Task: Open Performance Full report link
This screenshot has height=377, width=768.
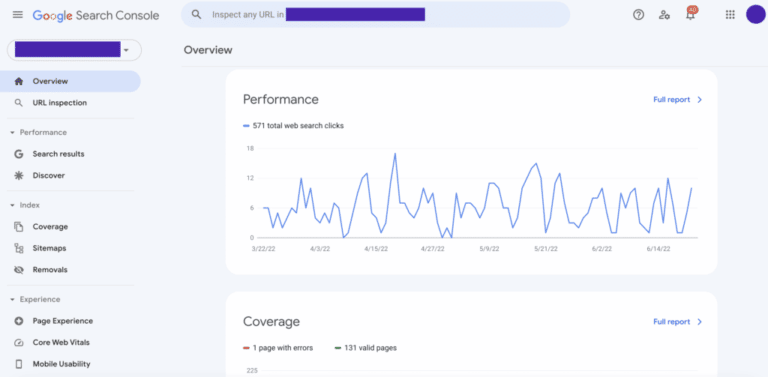Action: [672, 100]
